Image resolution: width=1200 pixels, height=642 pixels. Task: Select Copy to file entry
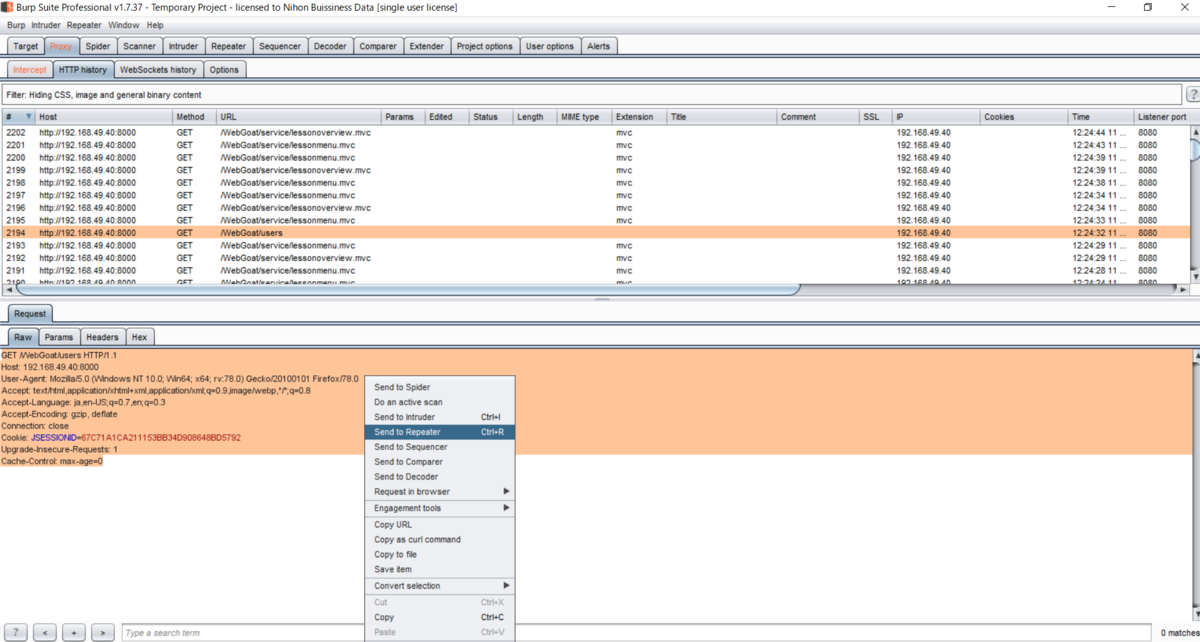coord(440,554)
